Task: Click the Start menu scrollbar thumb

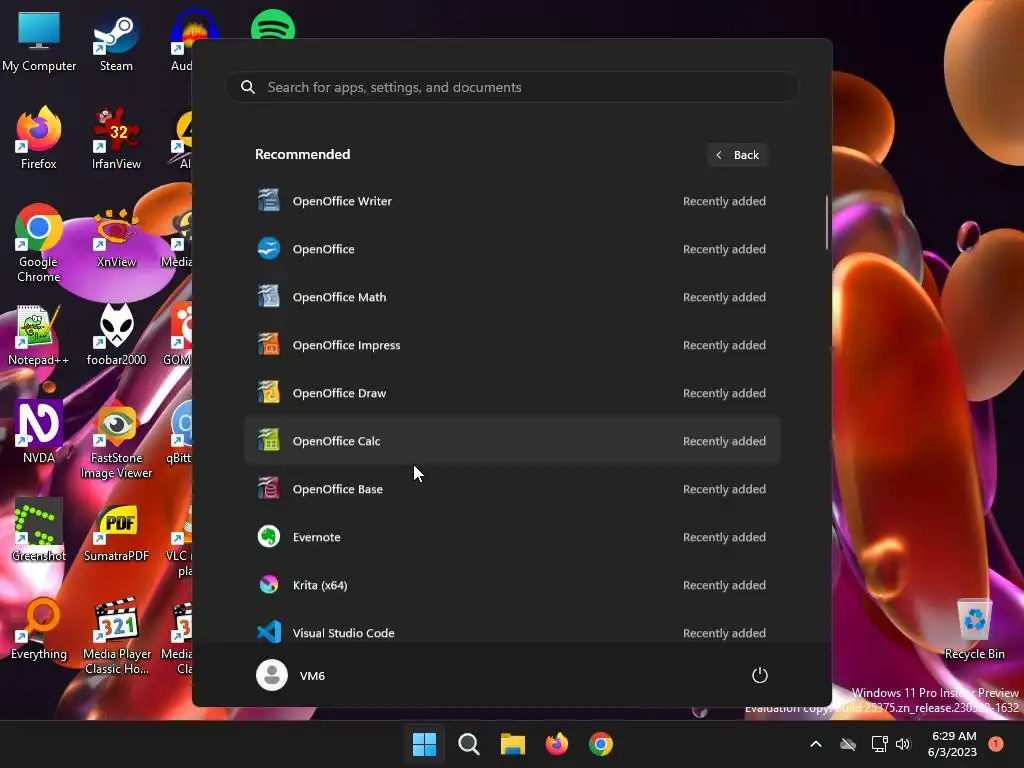Action: coord(827,222)
